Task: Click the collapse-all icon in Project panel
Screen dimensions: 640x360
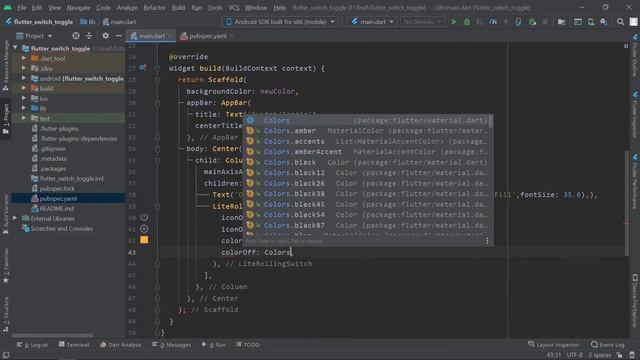Action: coord(89,36)
